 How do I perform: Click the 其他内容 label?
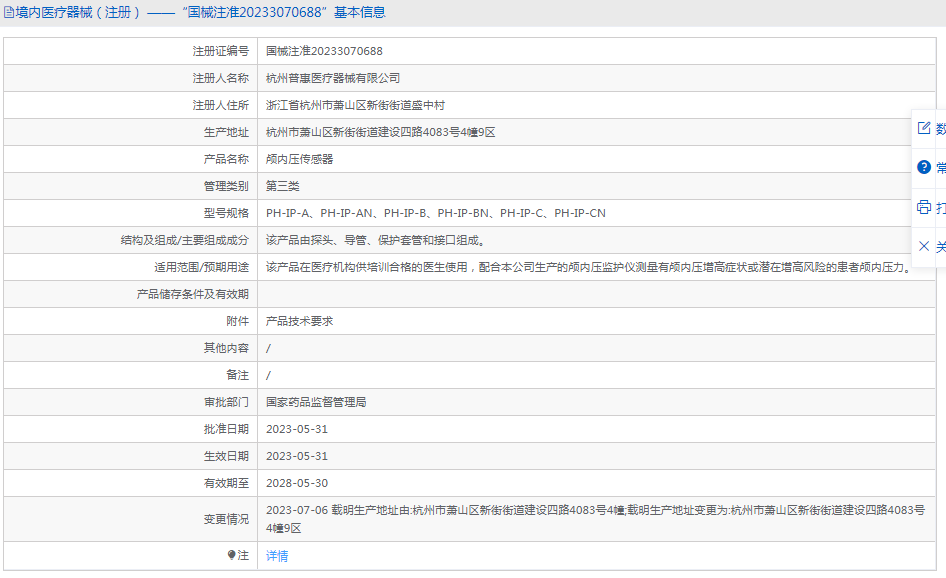pos(226,348)
